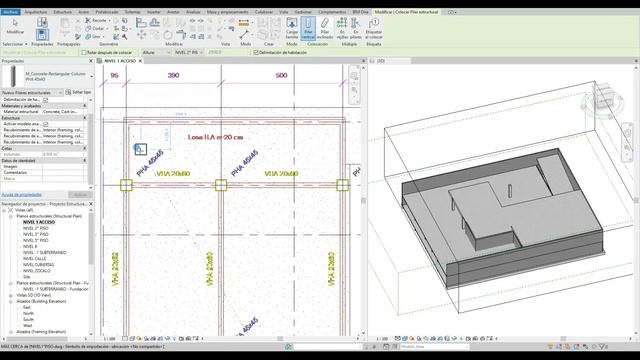Select NIVEL CUBIERTAS view
640x360 pixels.
(x=38, y=264)
